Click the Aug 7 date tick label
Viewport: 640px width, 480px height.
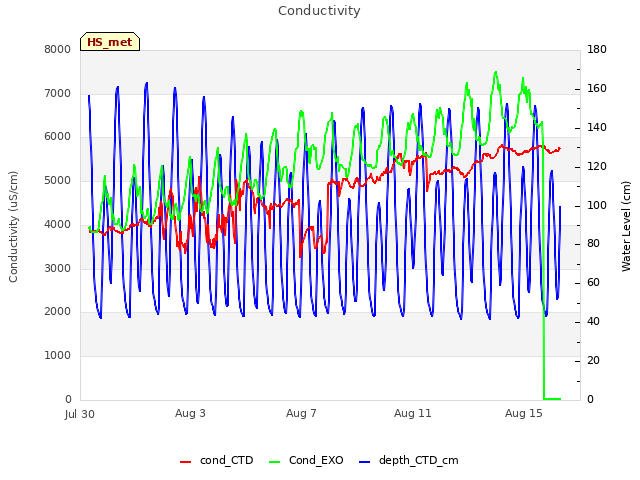pos(301,413)
